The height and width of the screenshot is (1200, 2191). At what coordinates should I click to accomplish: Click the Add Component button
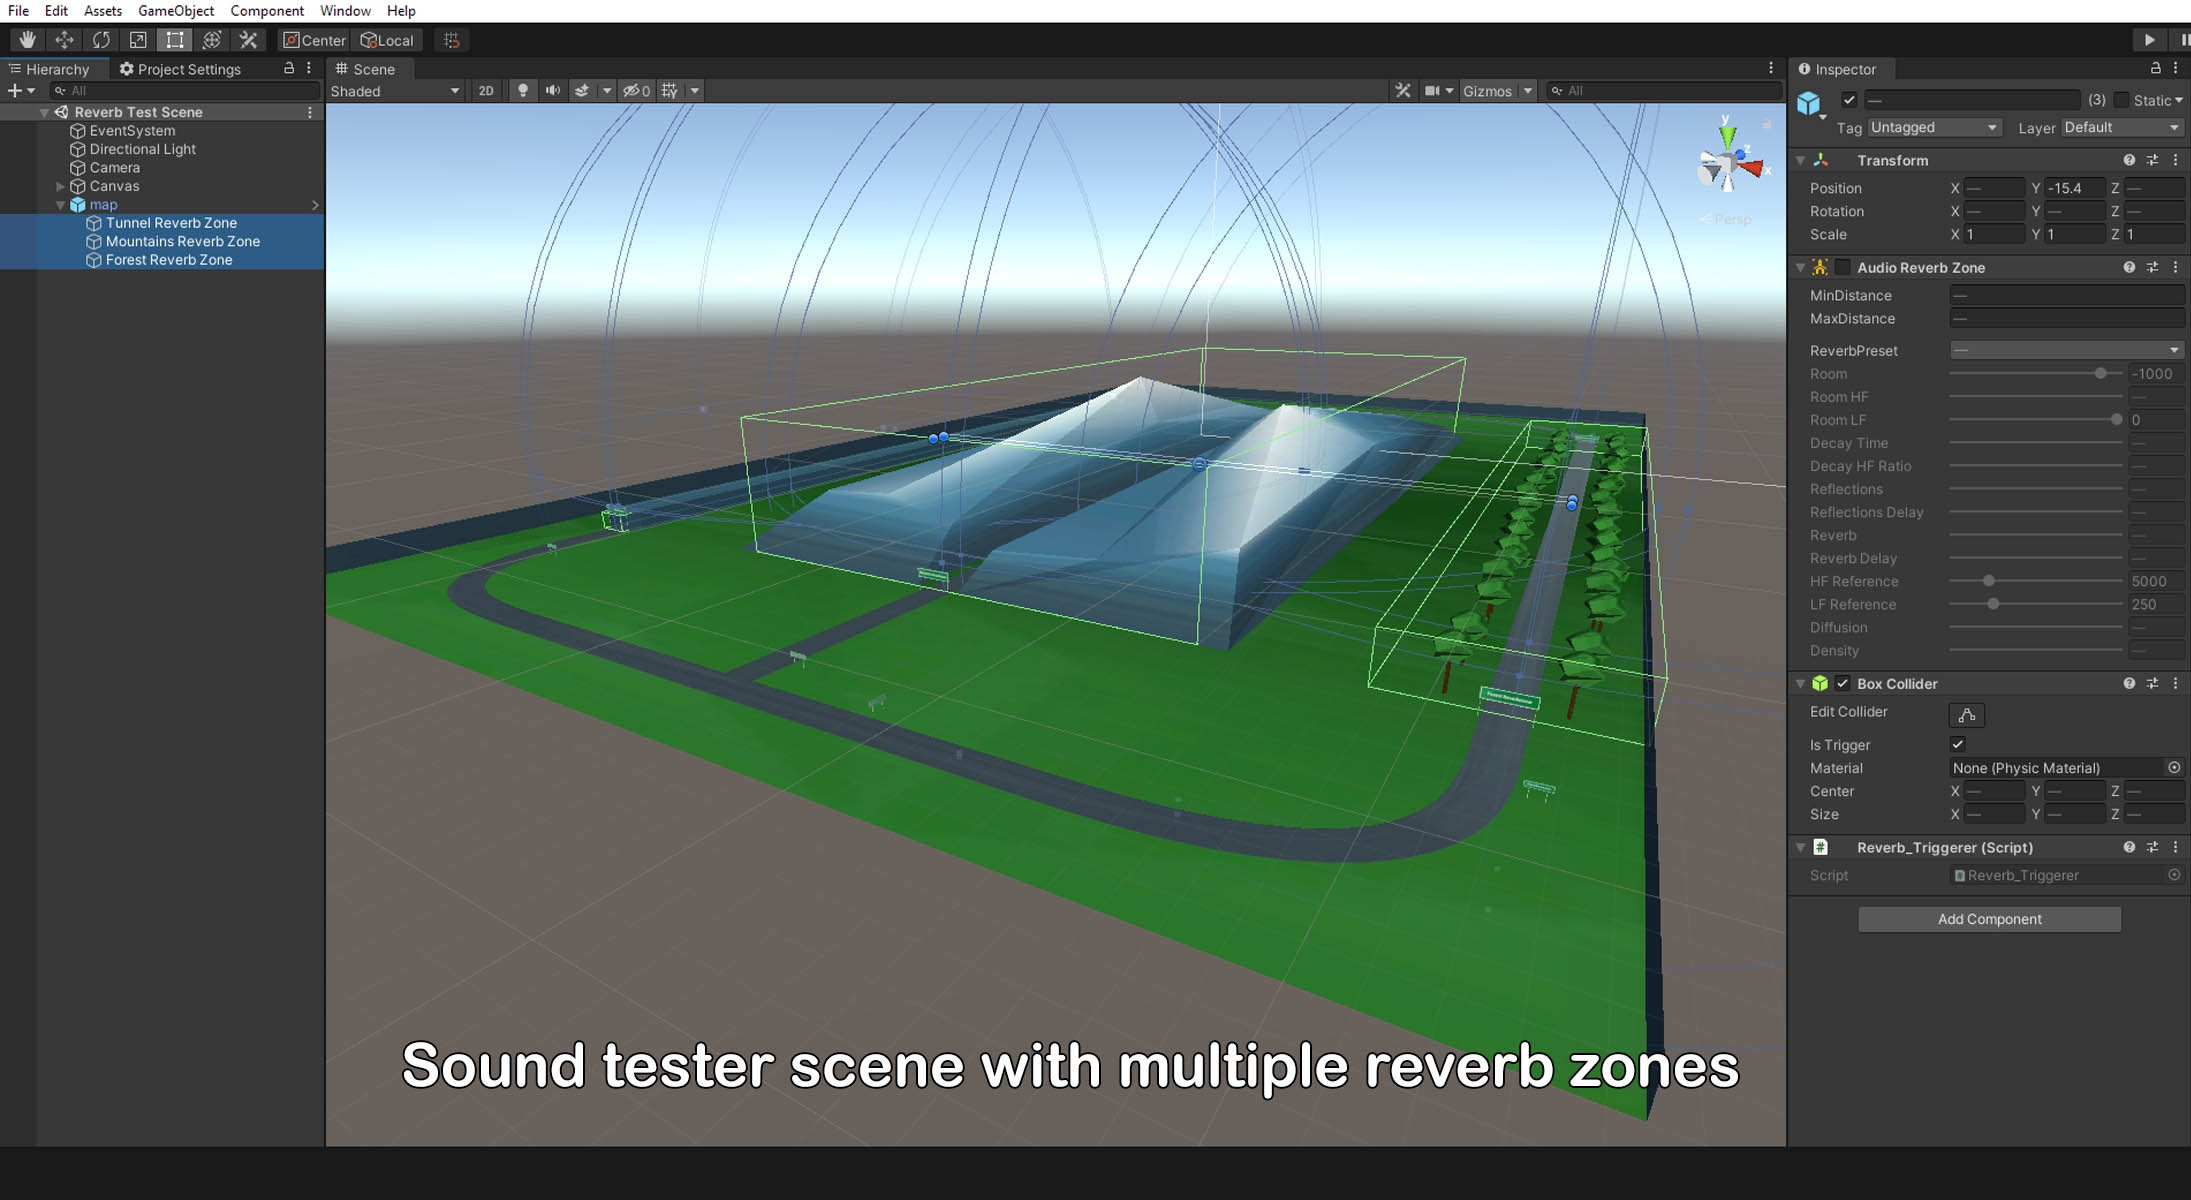pos(1988,919)
